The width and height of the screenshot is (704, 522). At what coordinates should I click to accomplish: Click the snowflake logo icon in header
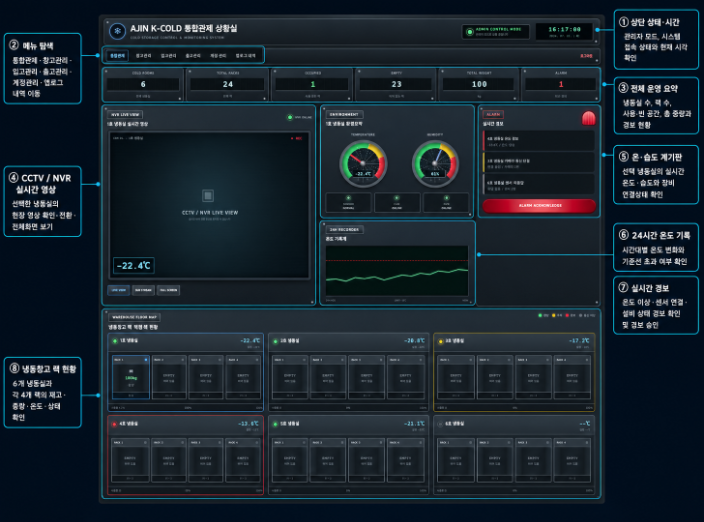117,31
